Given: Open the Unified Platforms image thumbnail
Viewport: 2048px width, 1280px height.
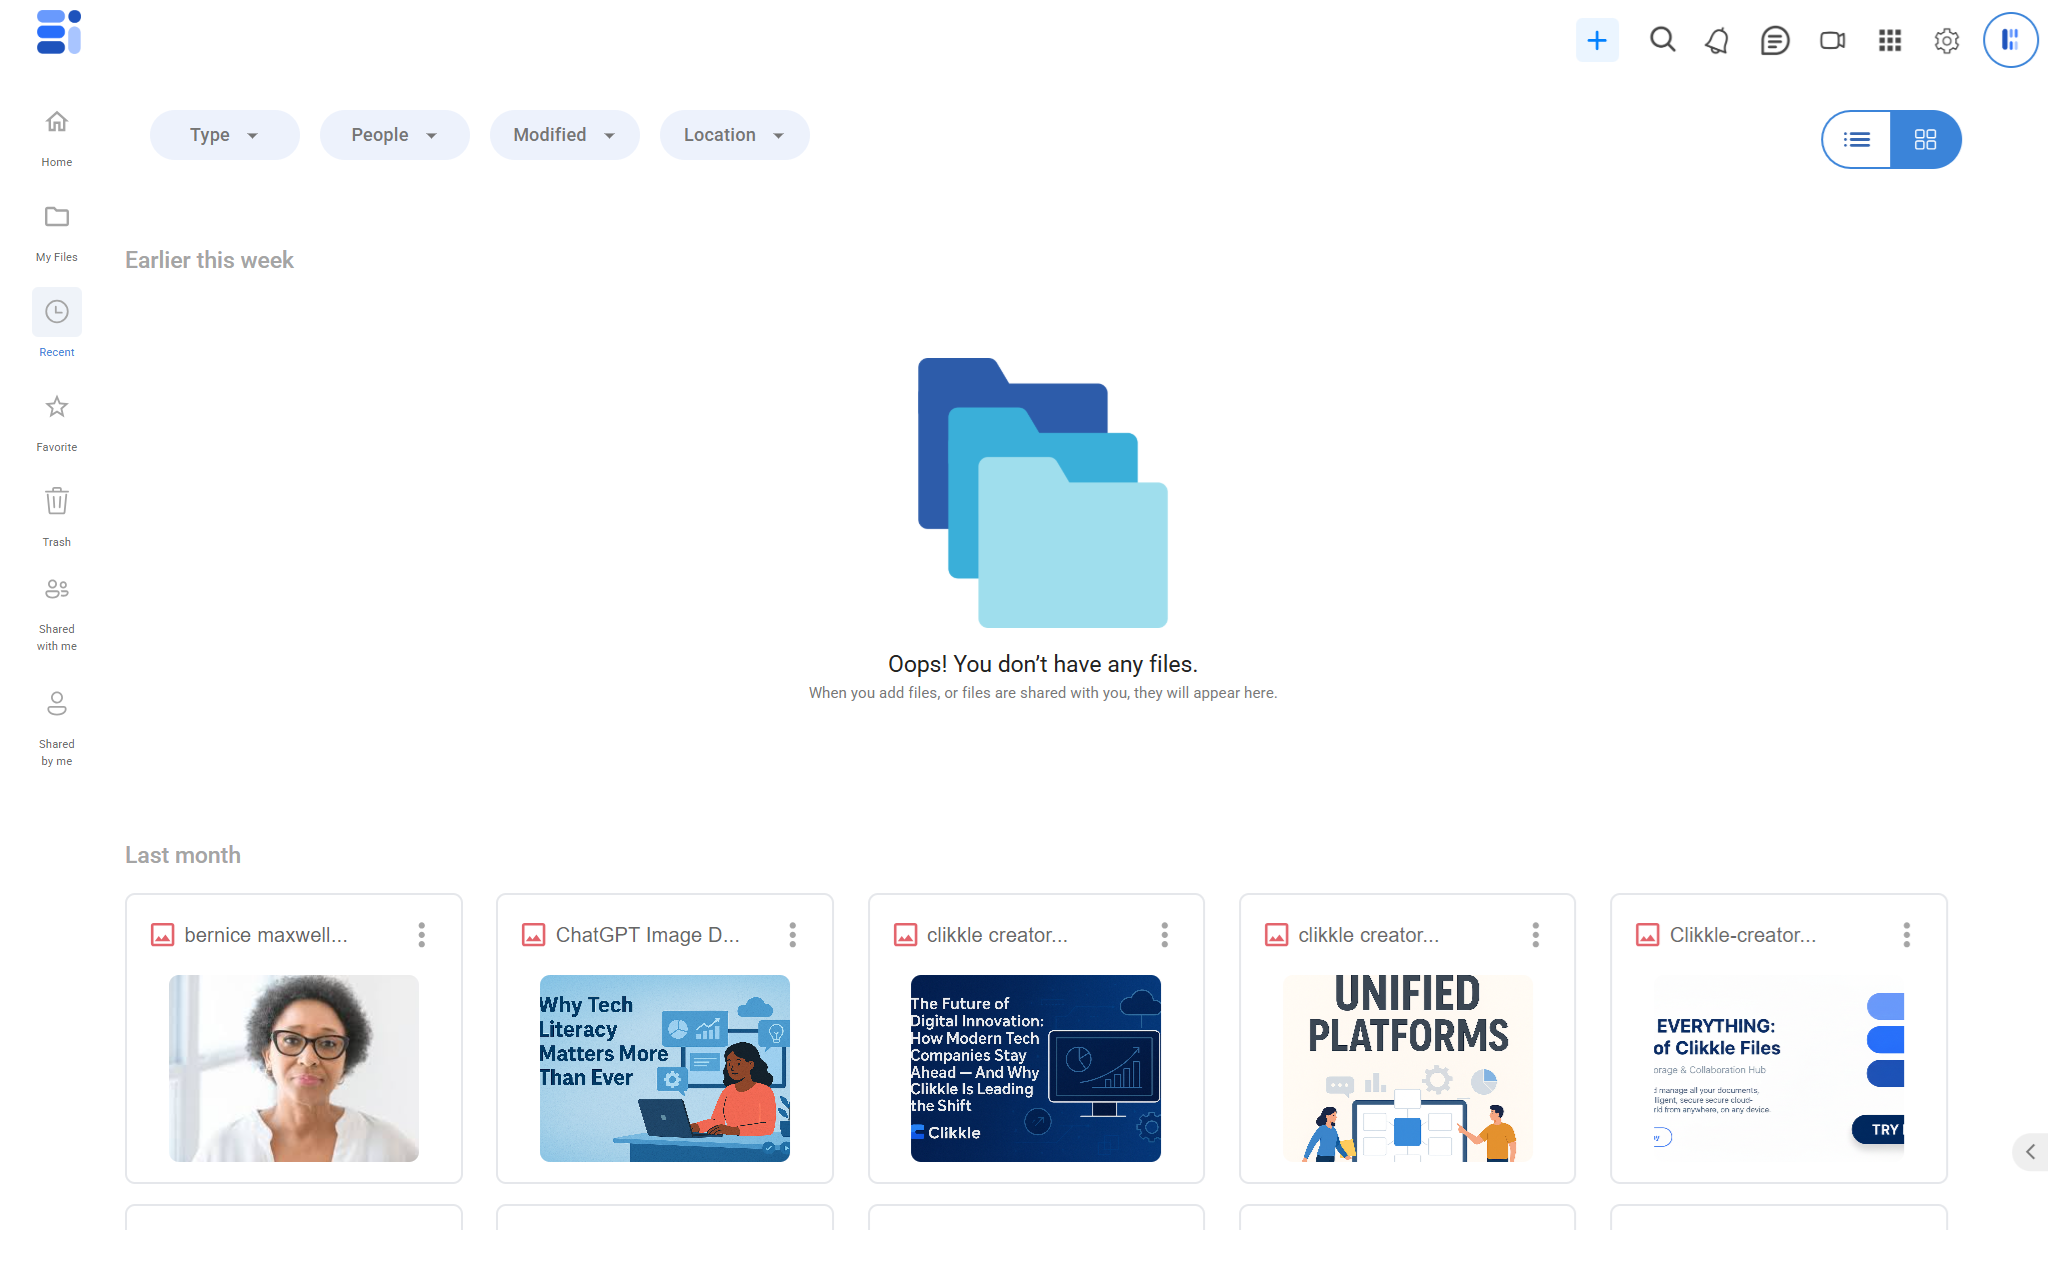Looking at the screenshot, I should coord(1407,1067).
